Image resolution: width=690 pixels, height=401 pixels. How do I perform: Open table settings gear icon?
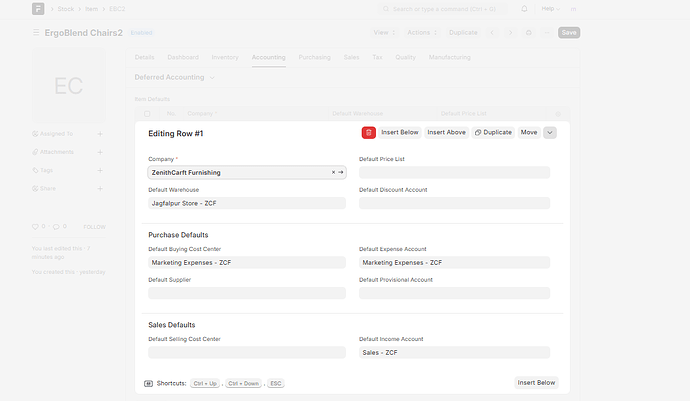pyautogui.click(x=558, y=114)
